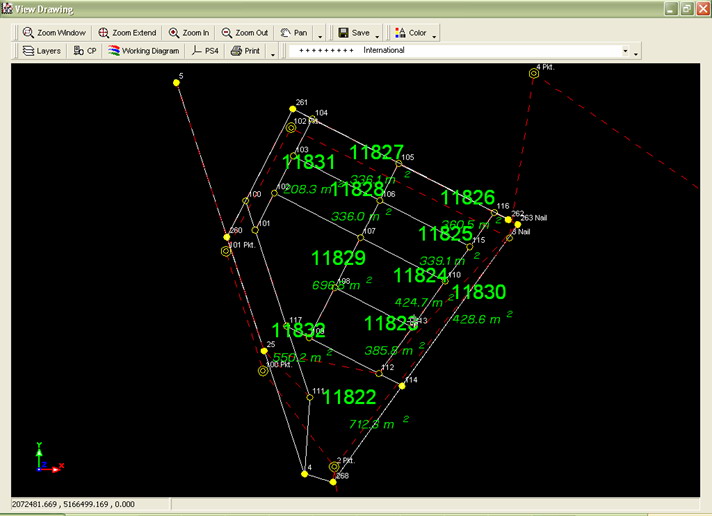
Task: Open the Layers panel
Action: 41,50
